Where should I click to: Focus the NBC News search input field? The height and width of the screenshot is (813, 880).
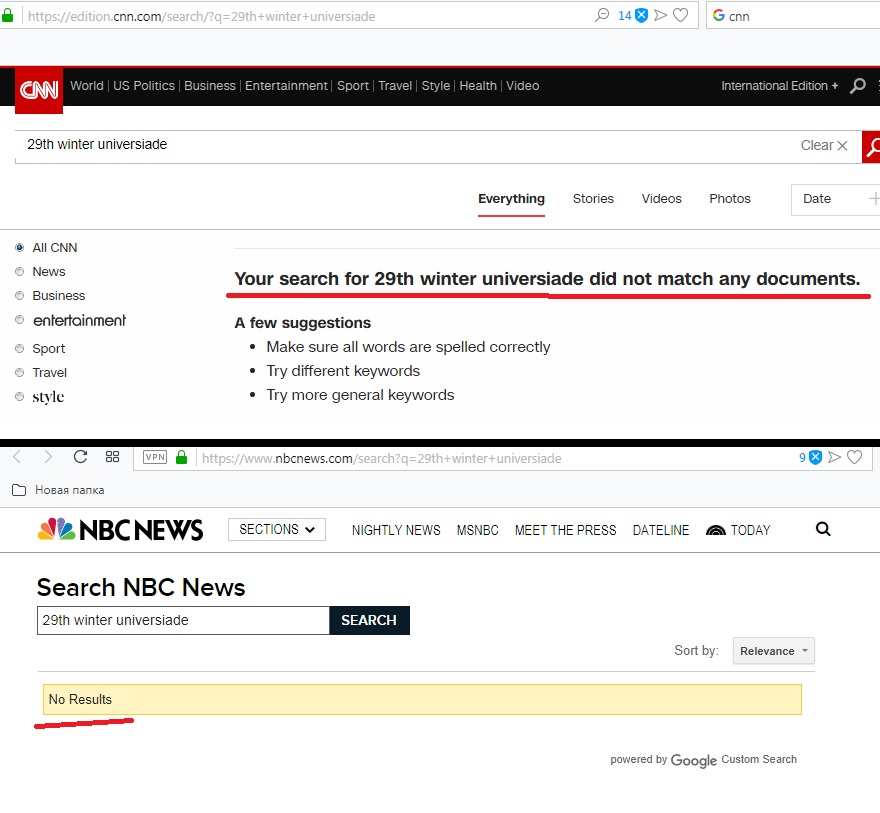[183, 621]
